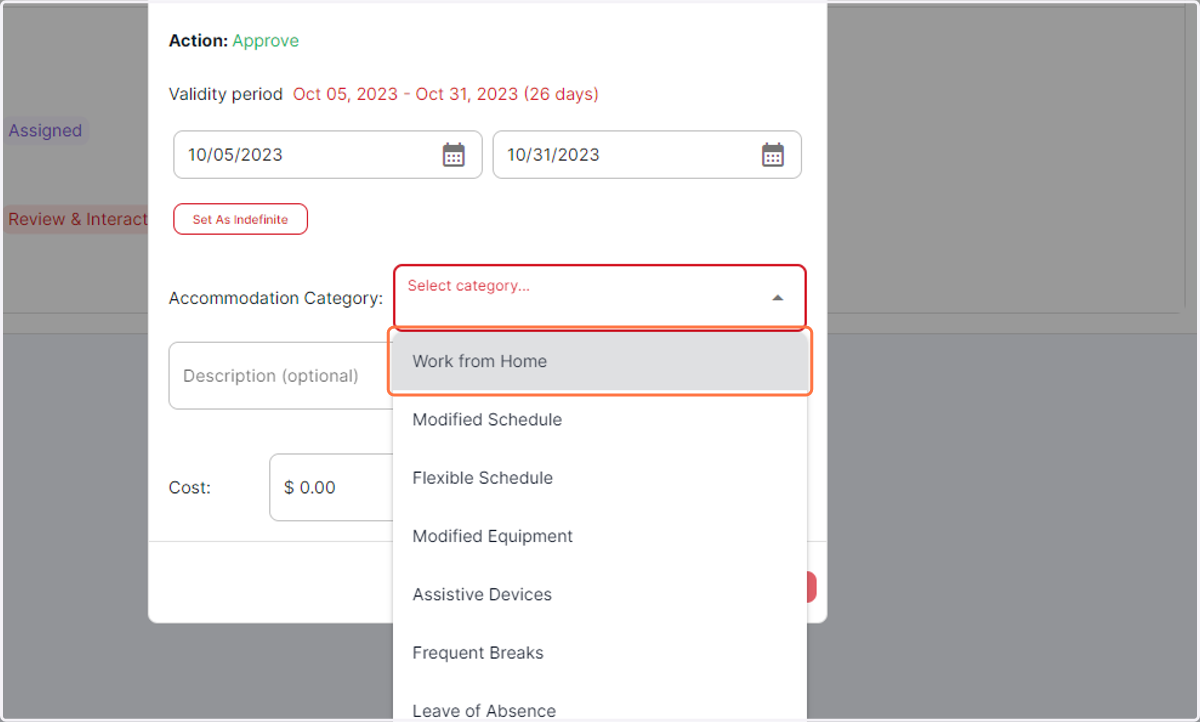Open the end date calendar picker icon
The width and height of the screenshot is (1200, 722).
[x=773, y=155]
